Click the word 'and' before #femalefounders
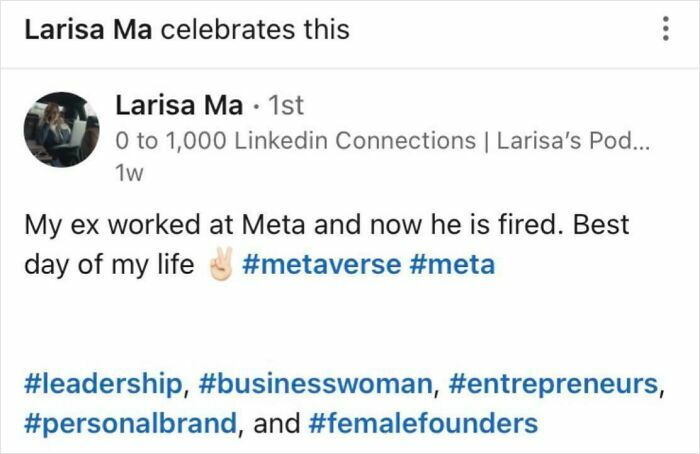 tap(277, 422)
